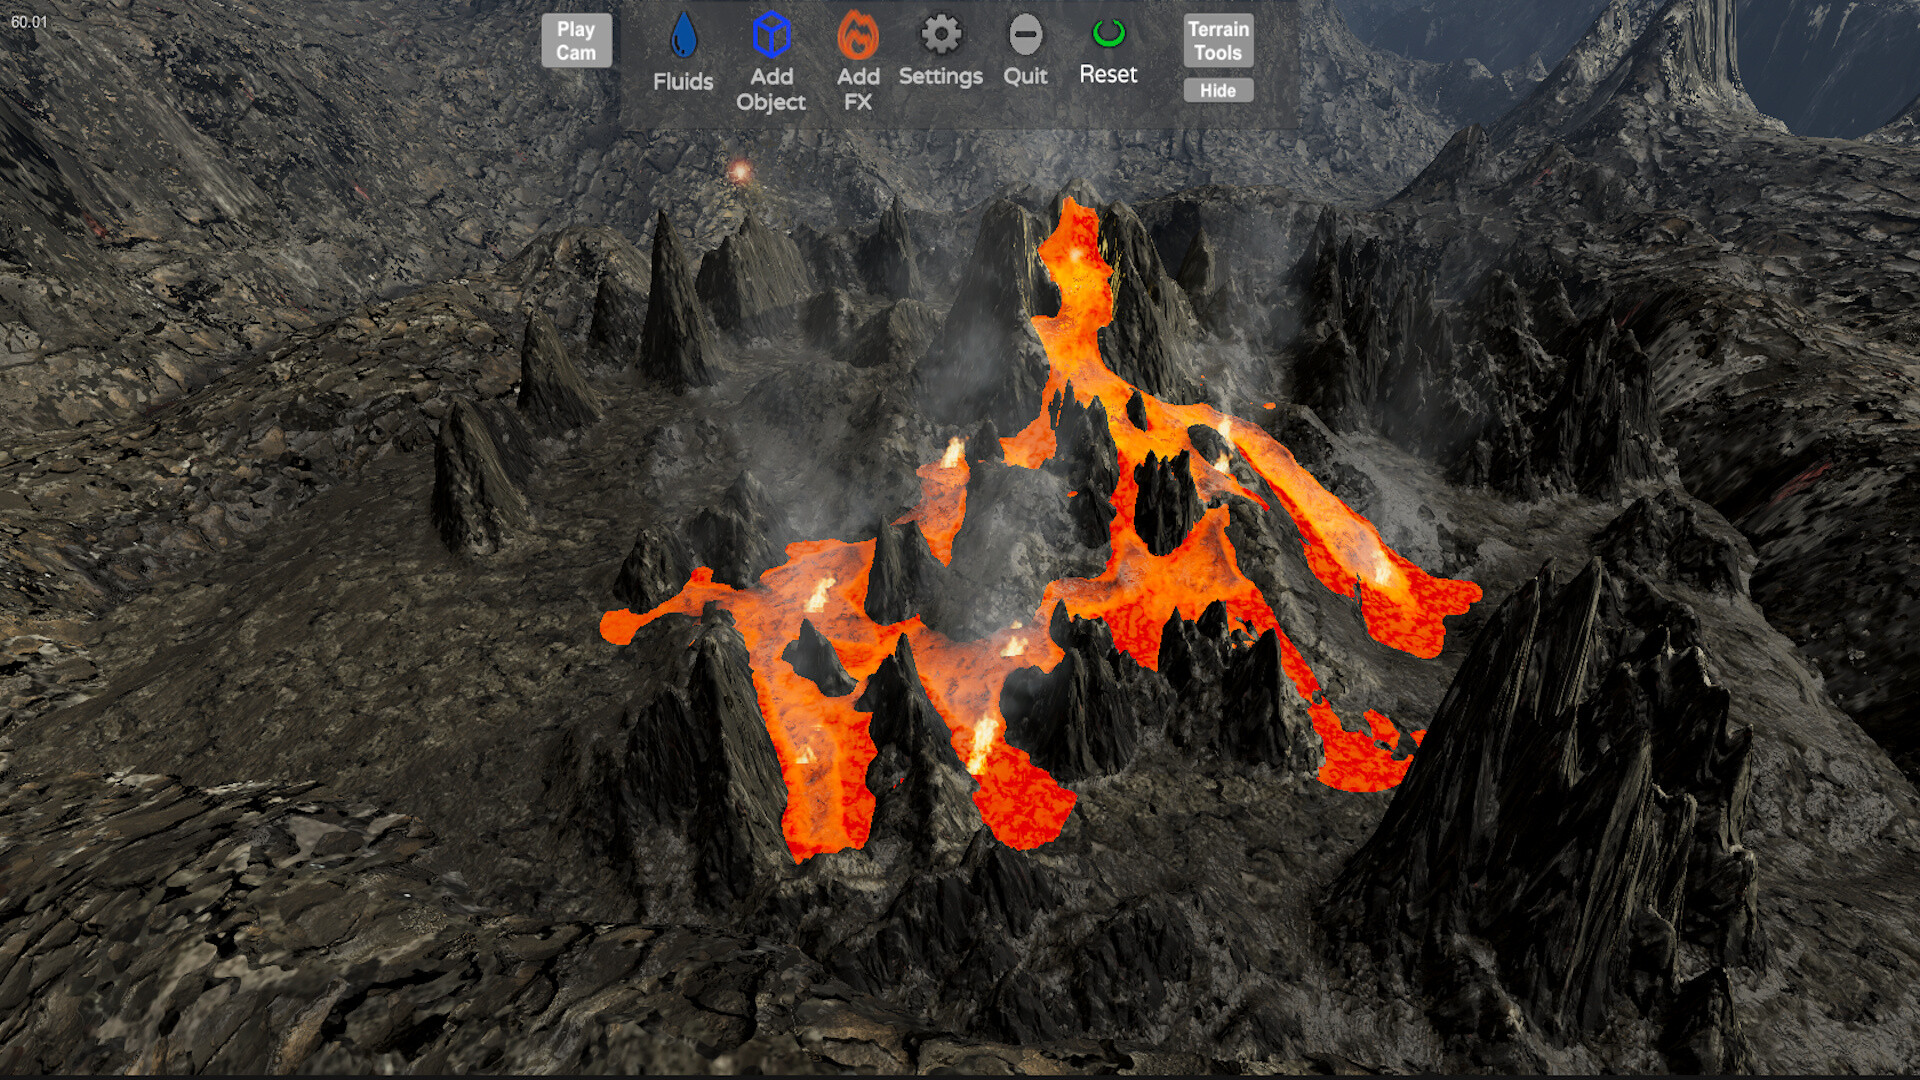This screenshot has width=1920, height=1080.
Task: Select the Fluids water-drop icon
Action: click(683, 35)
